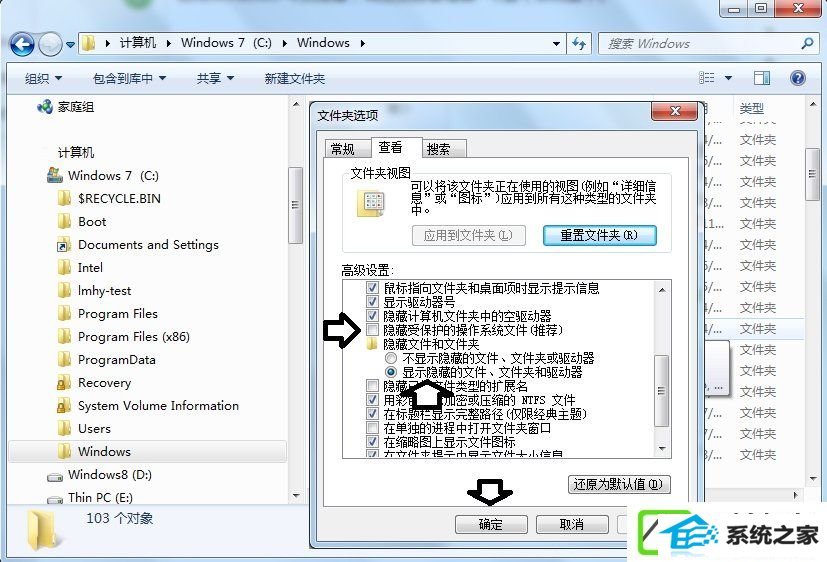This screenshot has width=827, height=562.
Task: Select the Thin PC (E:) drive icon
Action: pos(55,499)
